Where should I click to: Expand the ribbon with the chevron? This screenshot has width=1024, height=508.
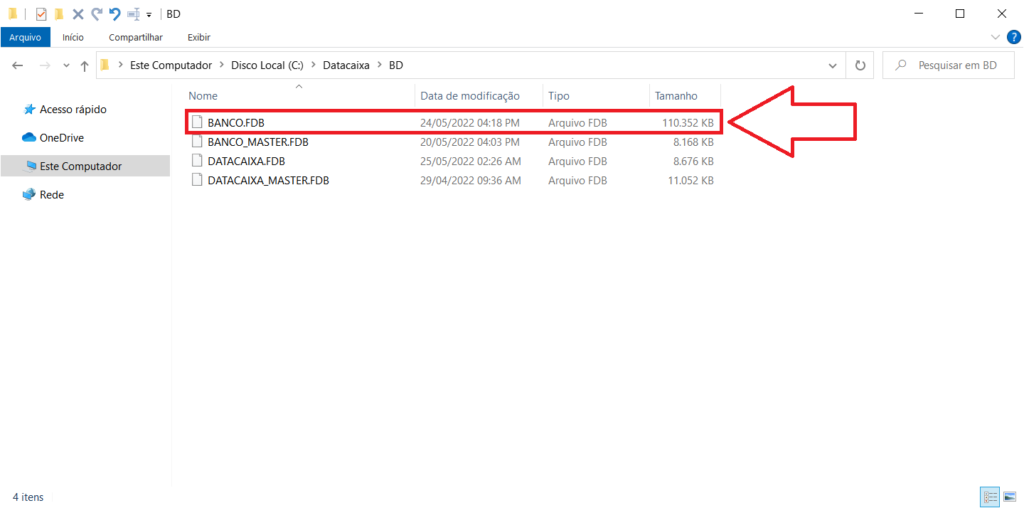pos(995,37)
